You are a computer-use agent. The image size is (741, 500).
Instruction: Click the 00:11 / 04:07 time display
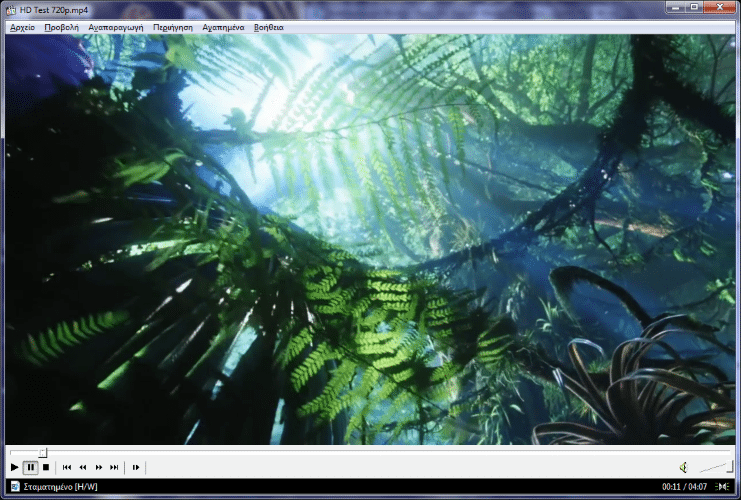[x=684, y=487]
